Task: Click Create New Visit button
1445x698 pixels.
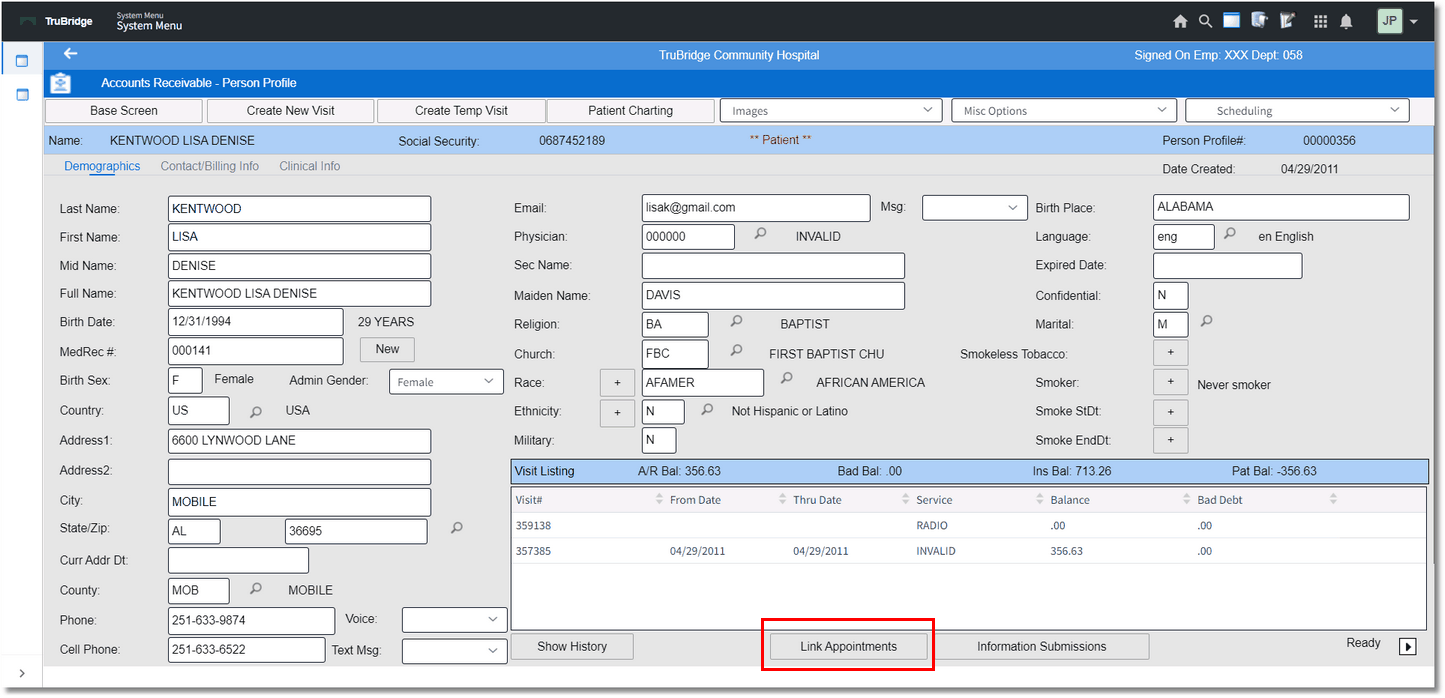Action: pyautogui.click(x=291, y=110)
